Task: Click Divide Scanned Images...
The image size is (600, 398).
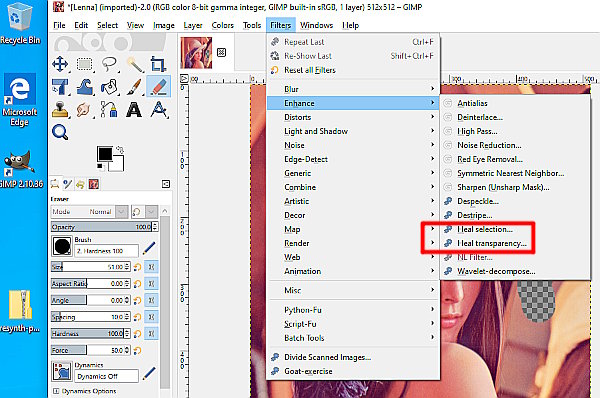Action: point(353,357)
